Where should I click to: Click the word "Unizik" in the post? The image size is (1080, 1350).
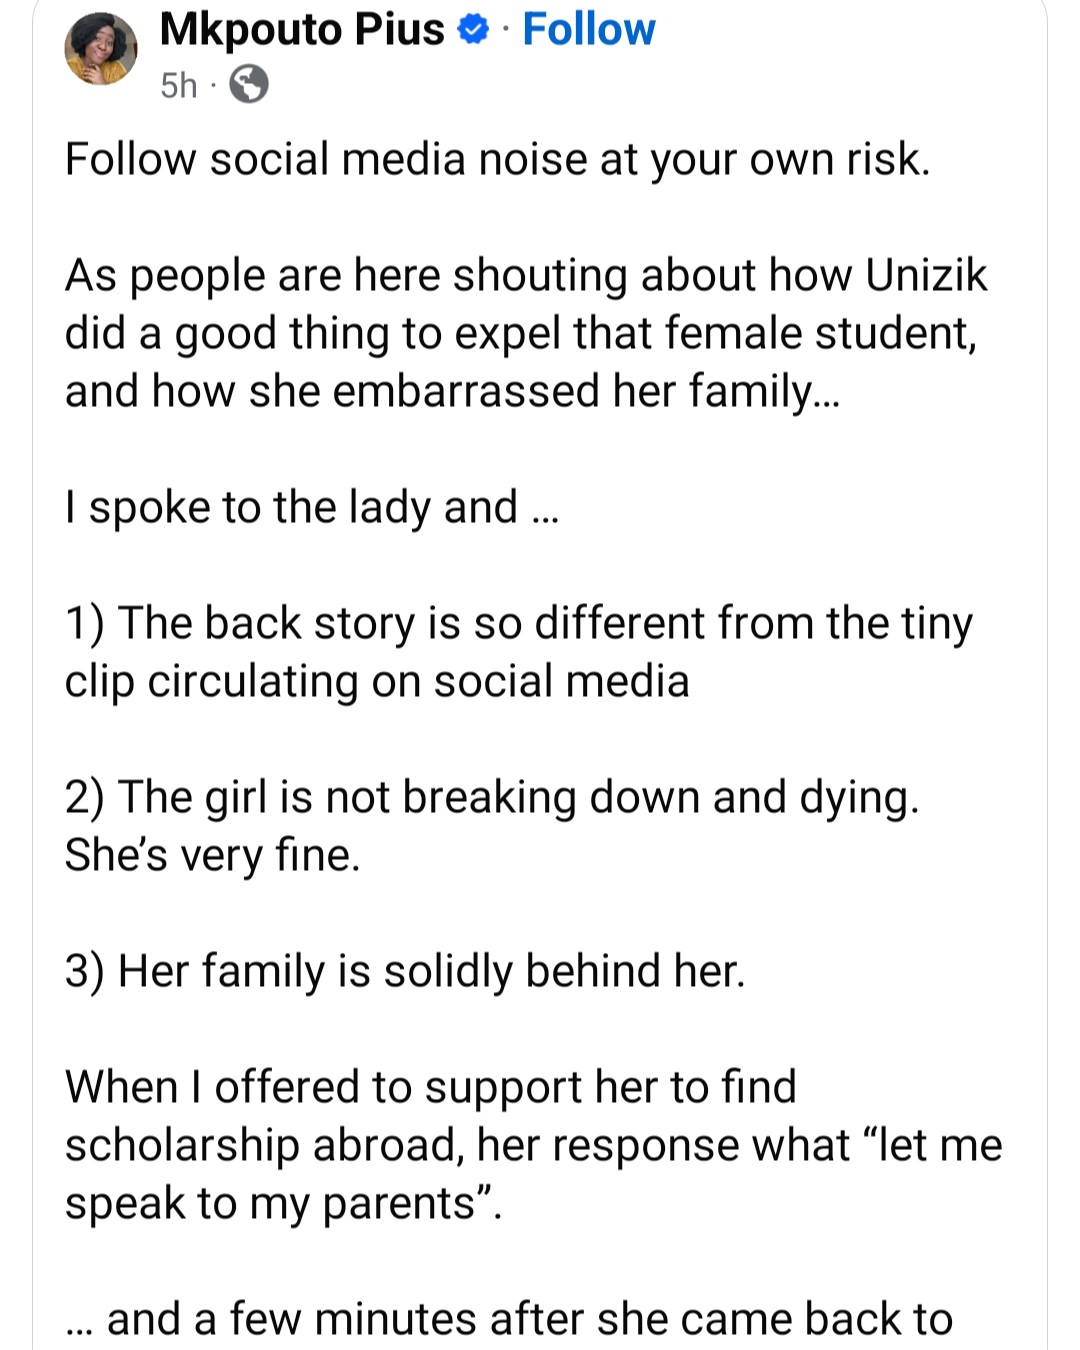point(926,276)
